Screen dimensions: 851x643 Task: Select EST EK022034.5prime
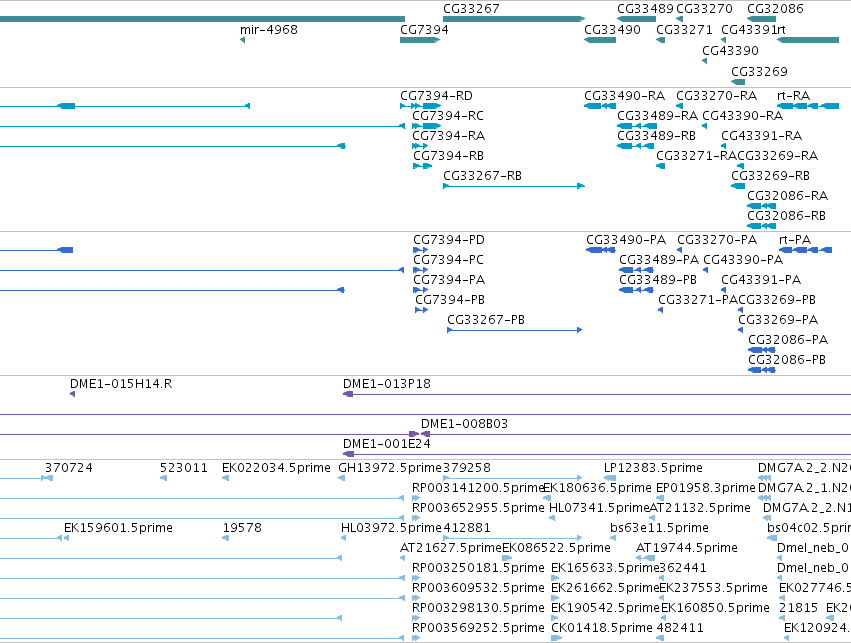276,468
